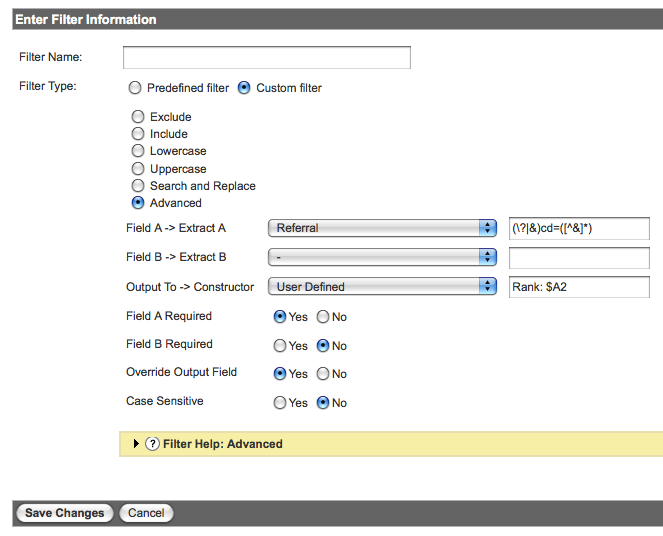The height and width of the screenshot is (536, 663).
Task: Click the Save Changes button
Action: (x=65, y=513)
